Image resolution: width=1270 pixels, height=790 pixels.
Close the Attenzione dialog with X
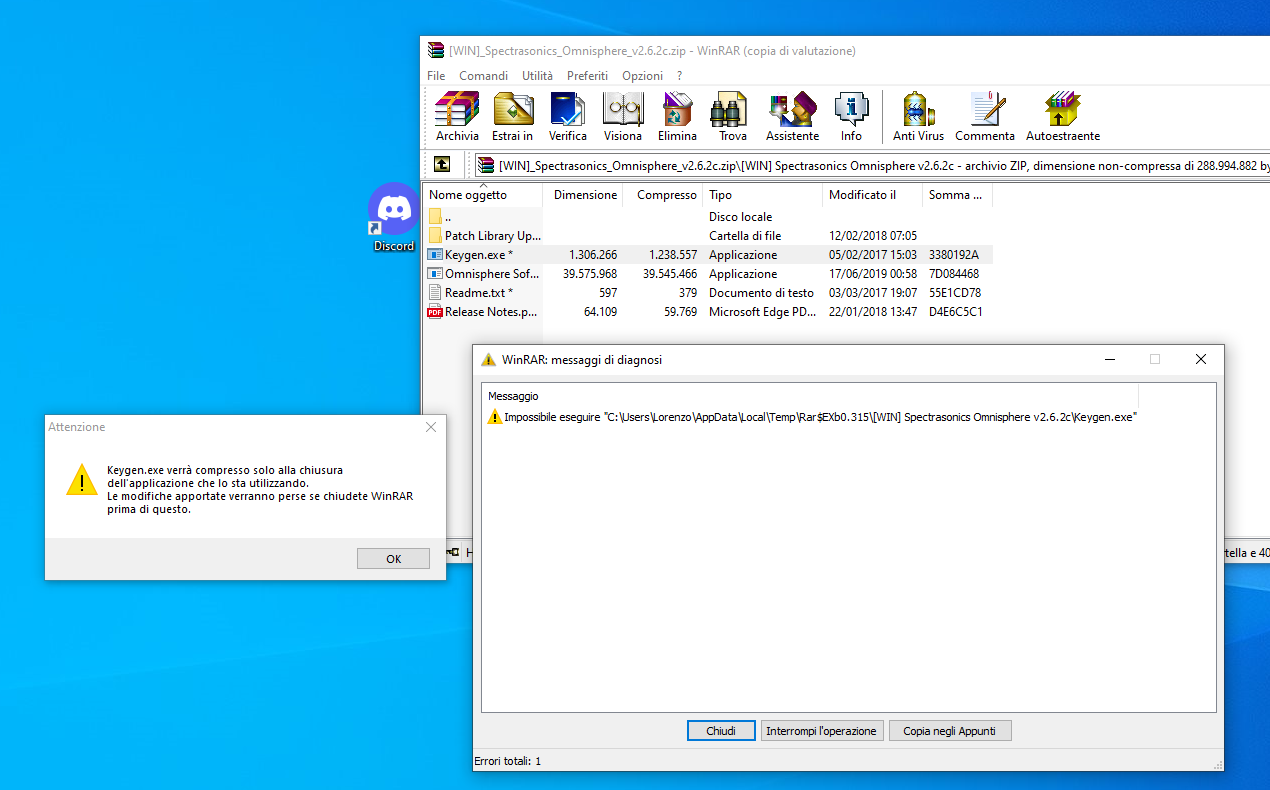coord(431,427)
